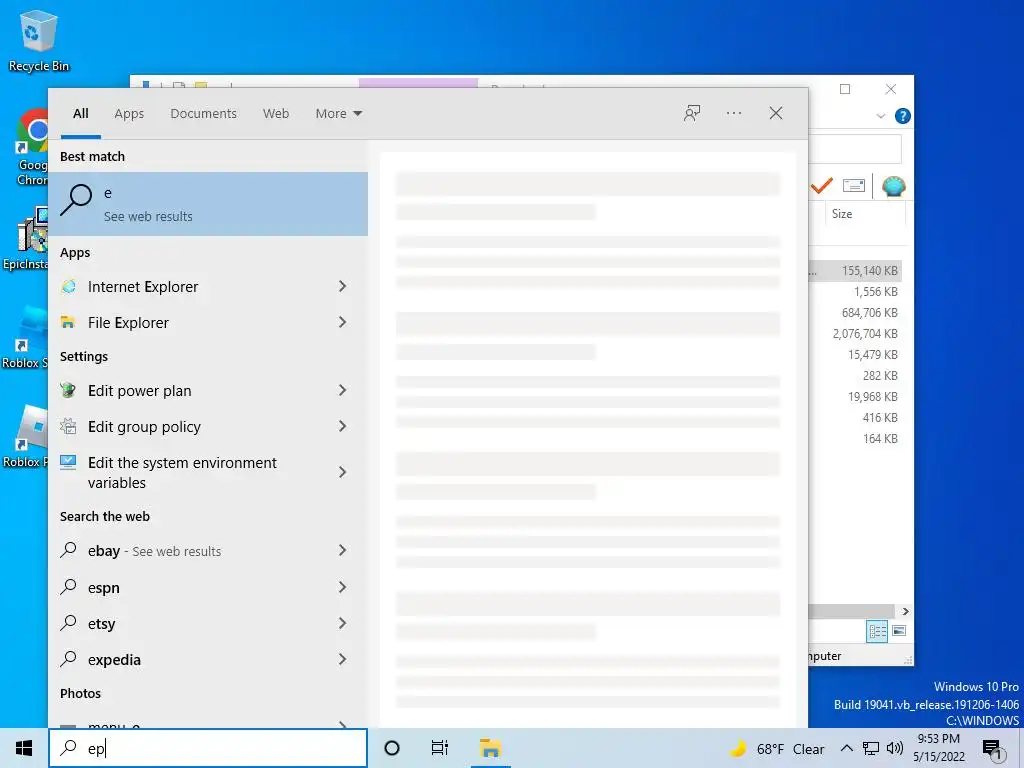Expand system environment variables arrow
The width and height of the screenshot is (1024, 768).
(342, 472)
